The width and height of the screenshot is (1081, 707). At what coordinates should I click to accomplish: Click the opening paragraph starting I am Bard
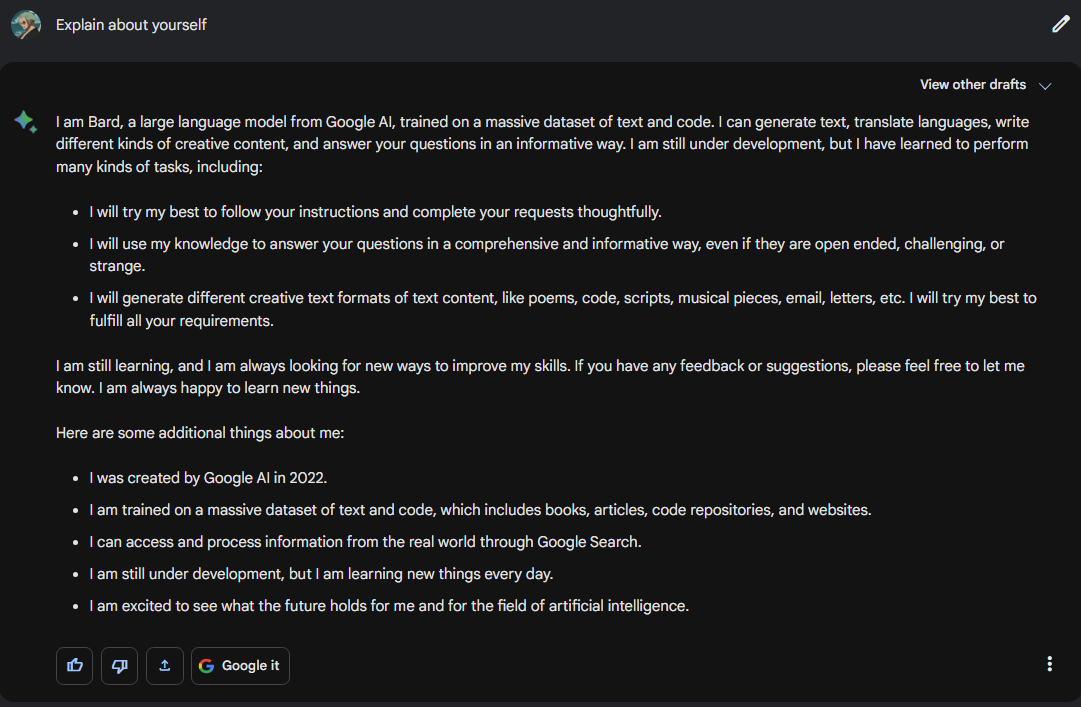point(543,144)
